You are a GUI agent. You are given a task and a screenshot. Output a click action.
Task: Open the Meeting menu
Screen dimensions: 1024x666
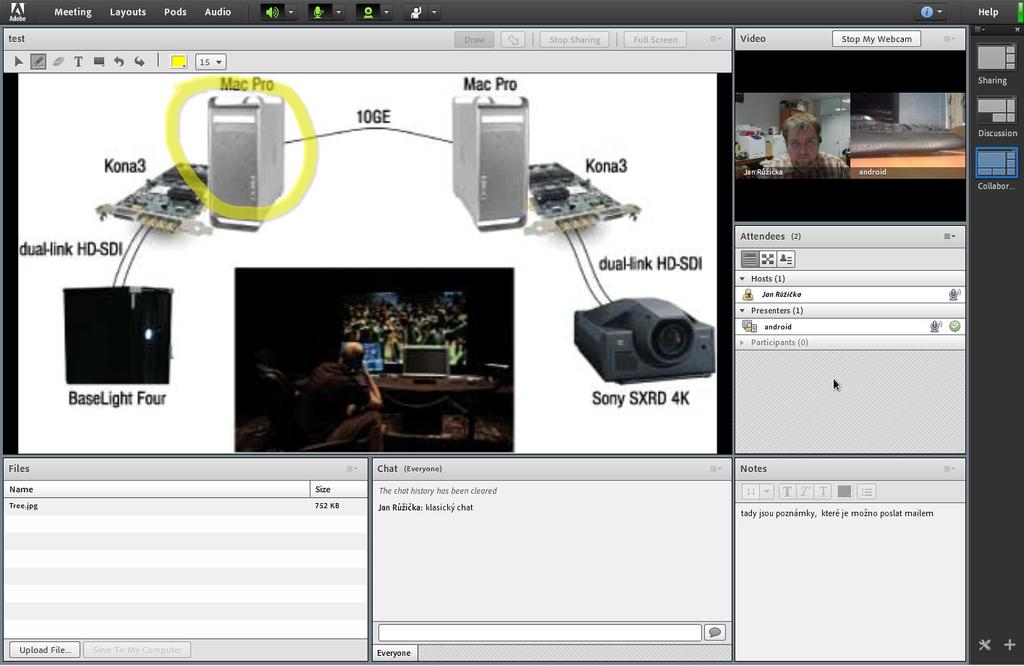(x=72, y=12)
